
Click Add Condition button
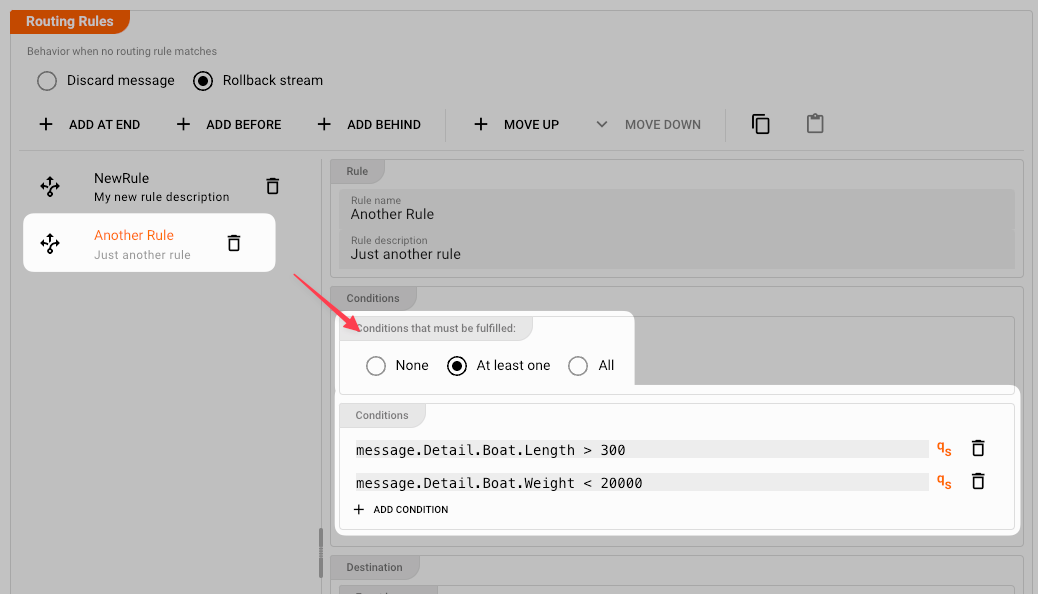401,510
